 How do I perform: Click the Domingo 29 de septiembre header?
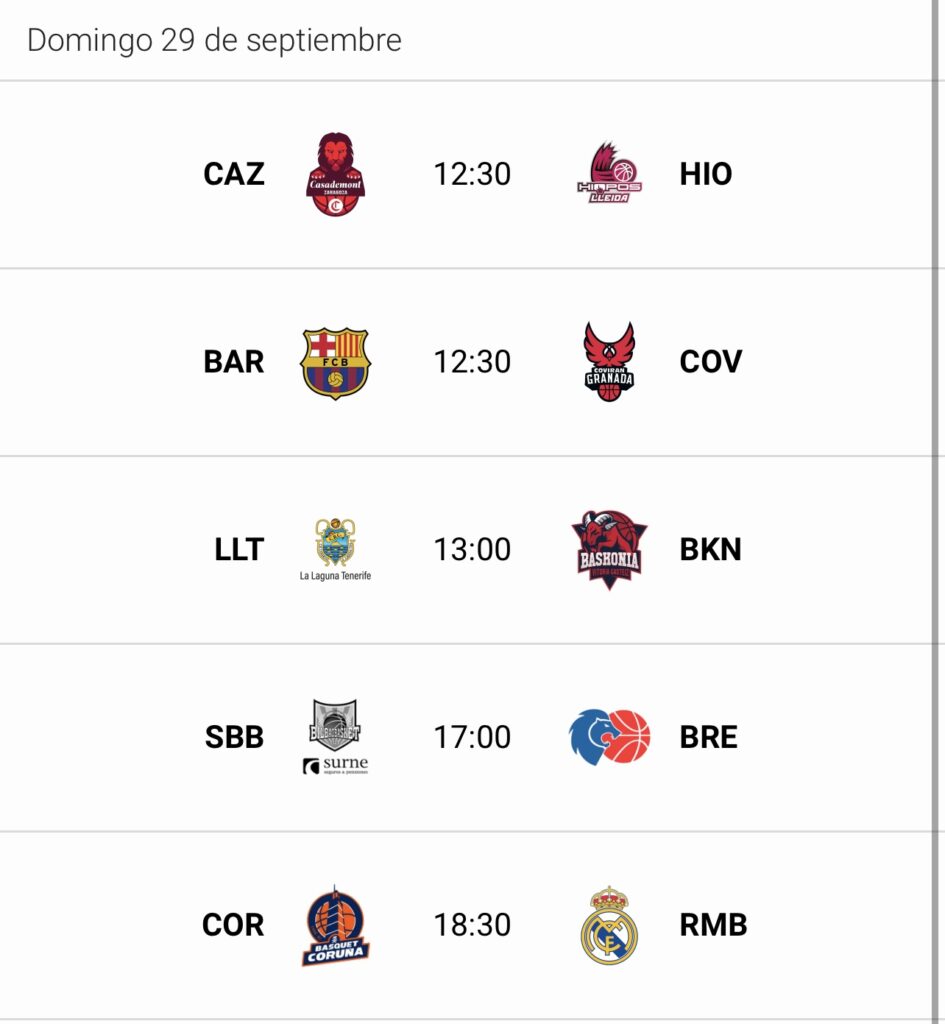(214, 40)
